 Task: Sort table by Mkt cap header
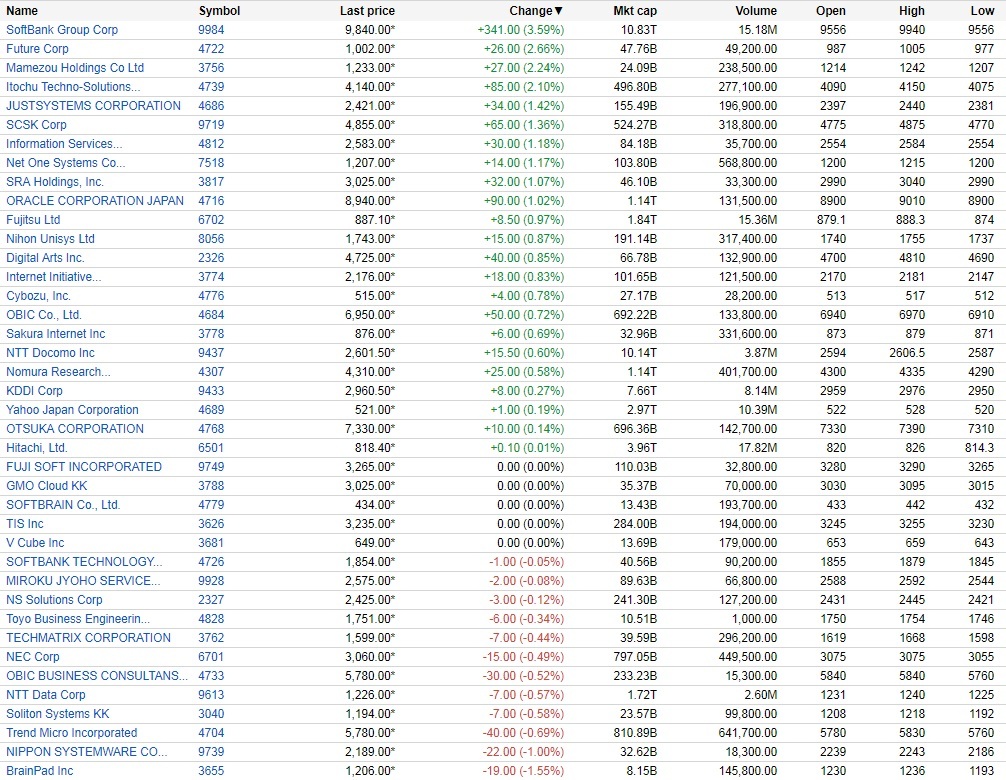pyautogui.click(x=635, y=11)
